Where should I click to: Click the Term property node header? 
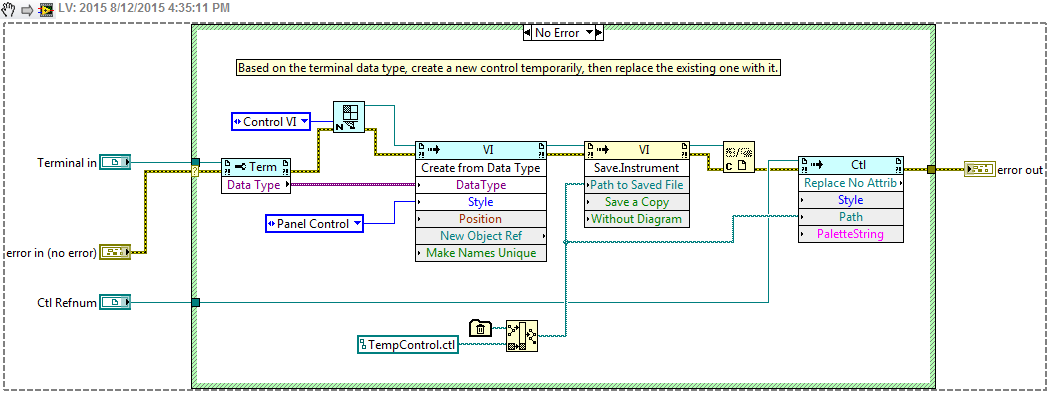[256, 167]
